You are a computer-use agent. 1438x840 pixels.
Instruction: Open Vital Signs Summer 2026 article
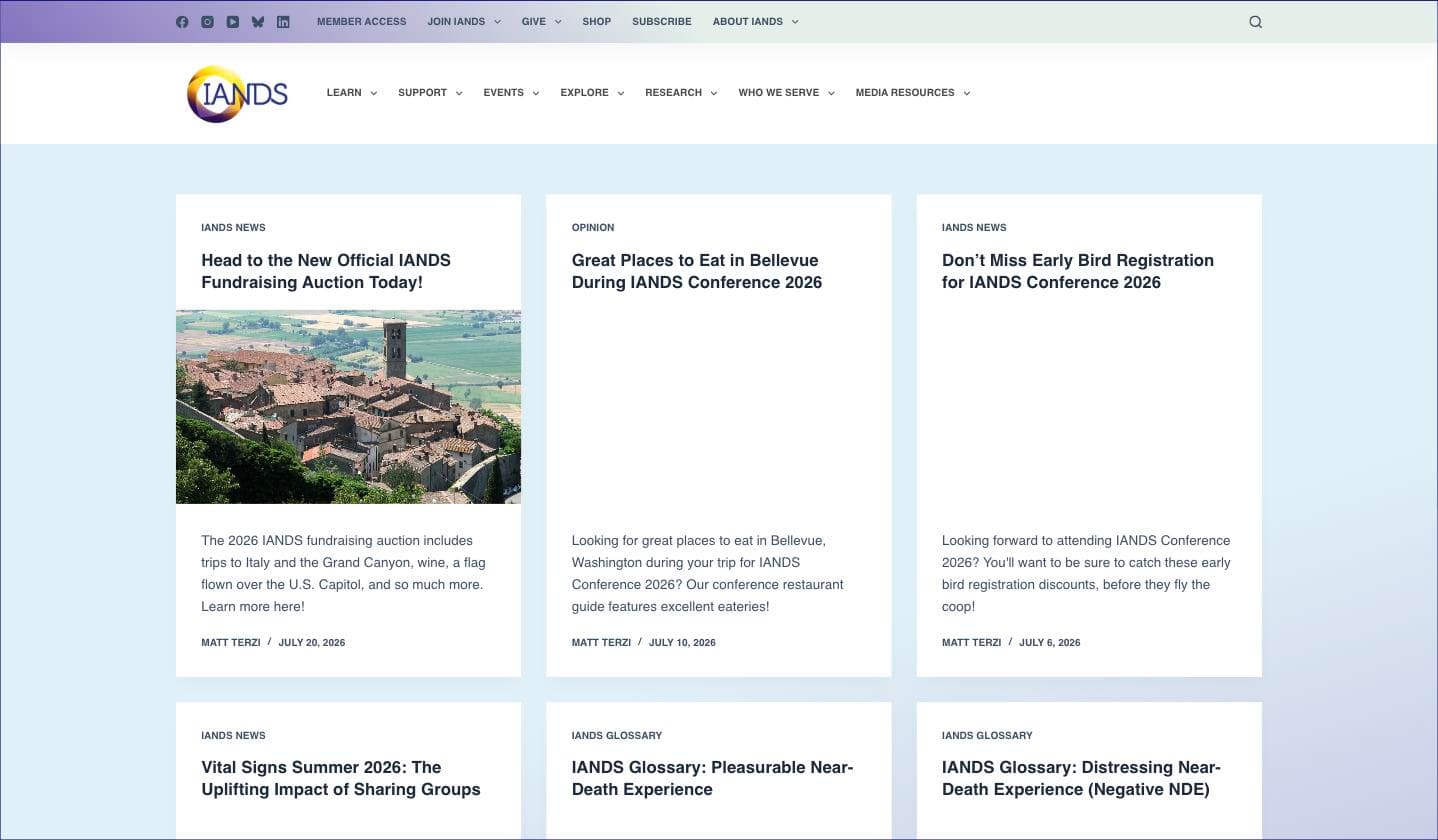coord(340,778)
